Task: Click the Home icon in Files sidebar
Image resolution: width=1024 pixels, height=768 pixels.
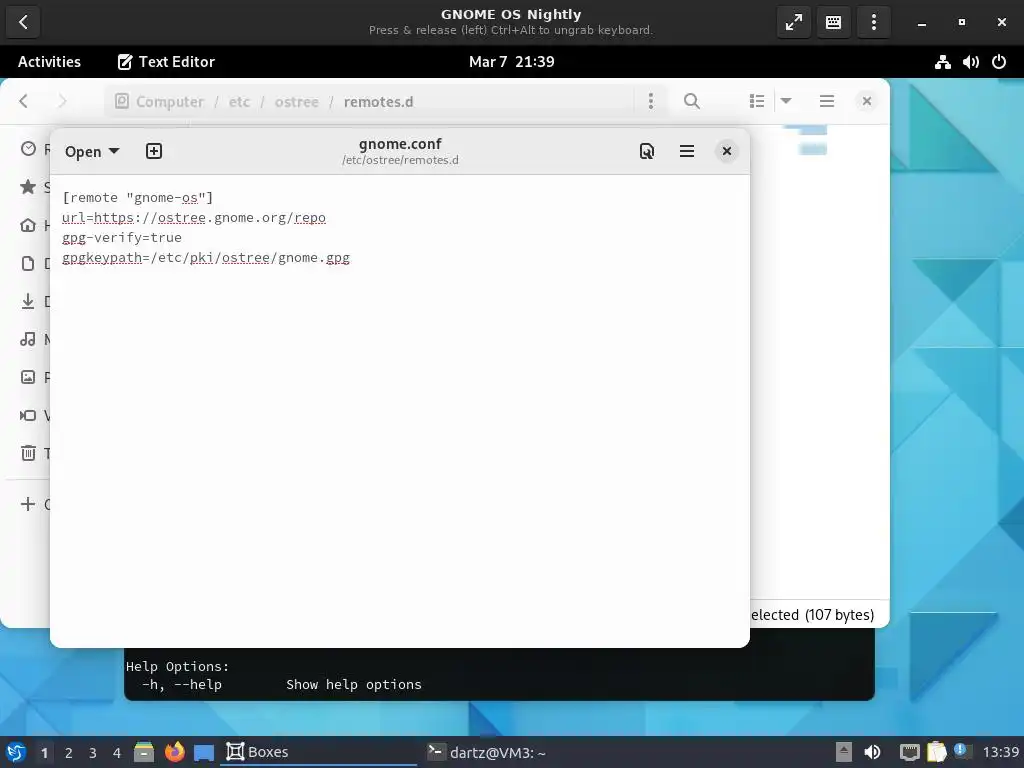Action: pos(28,225)
